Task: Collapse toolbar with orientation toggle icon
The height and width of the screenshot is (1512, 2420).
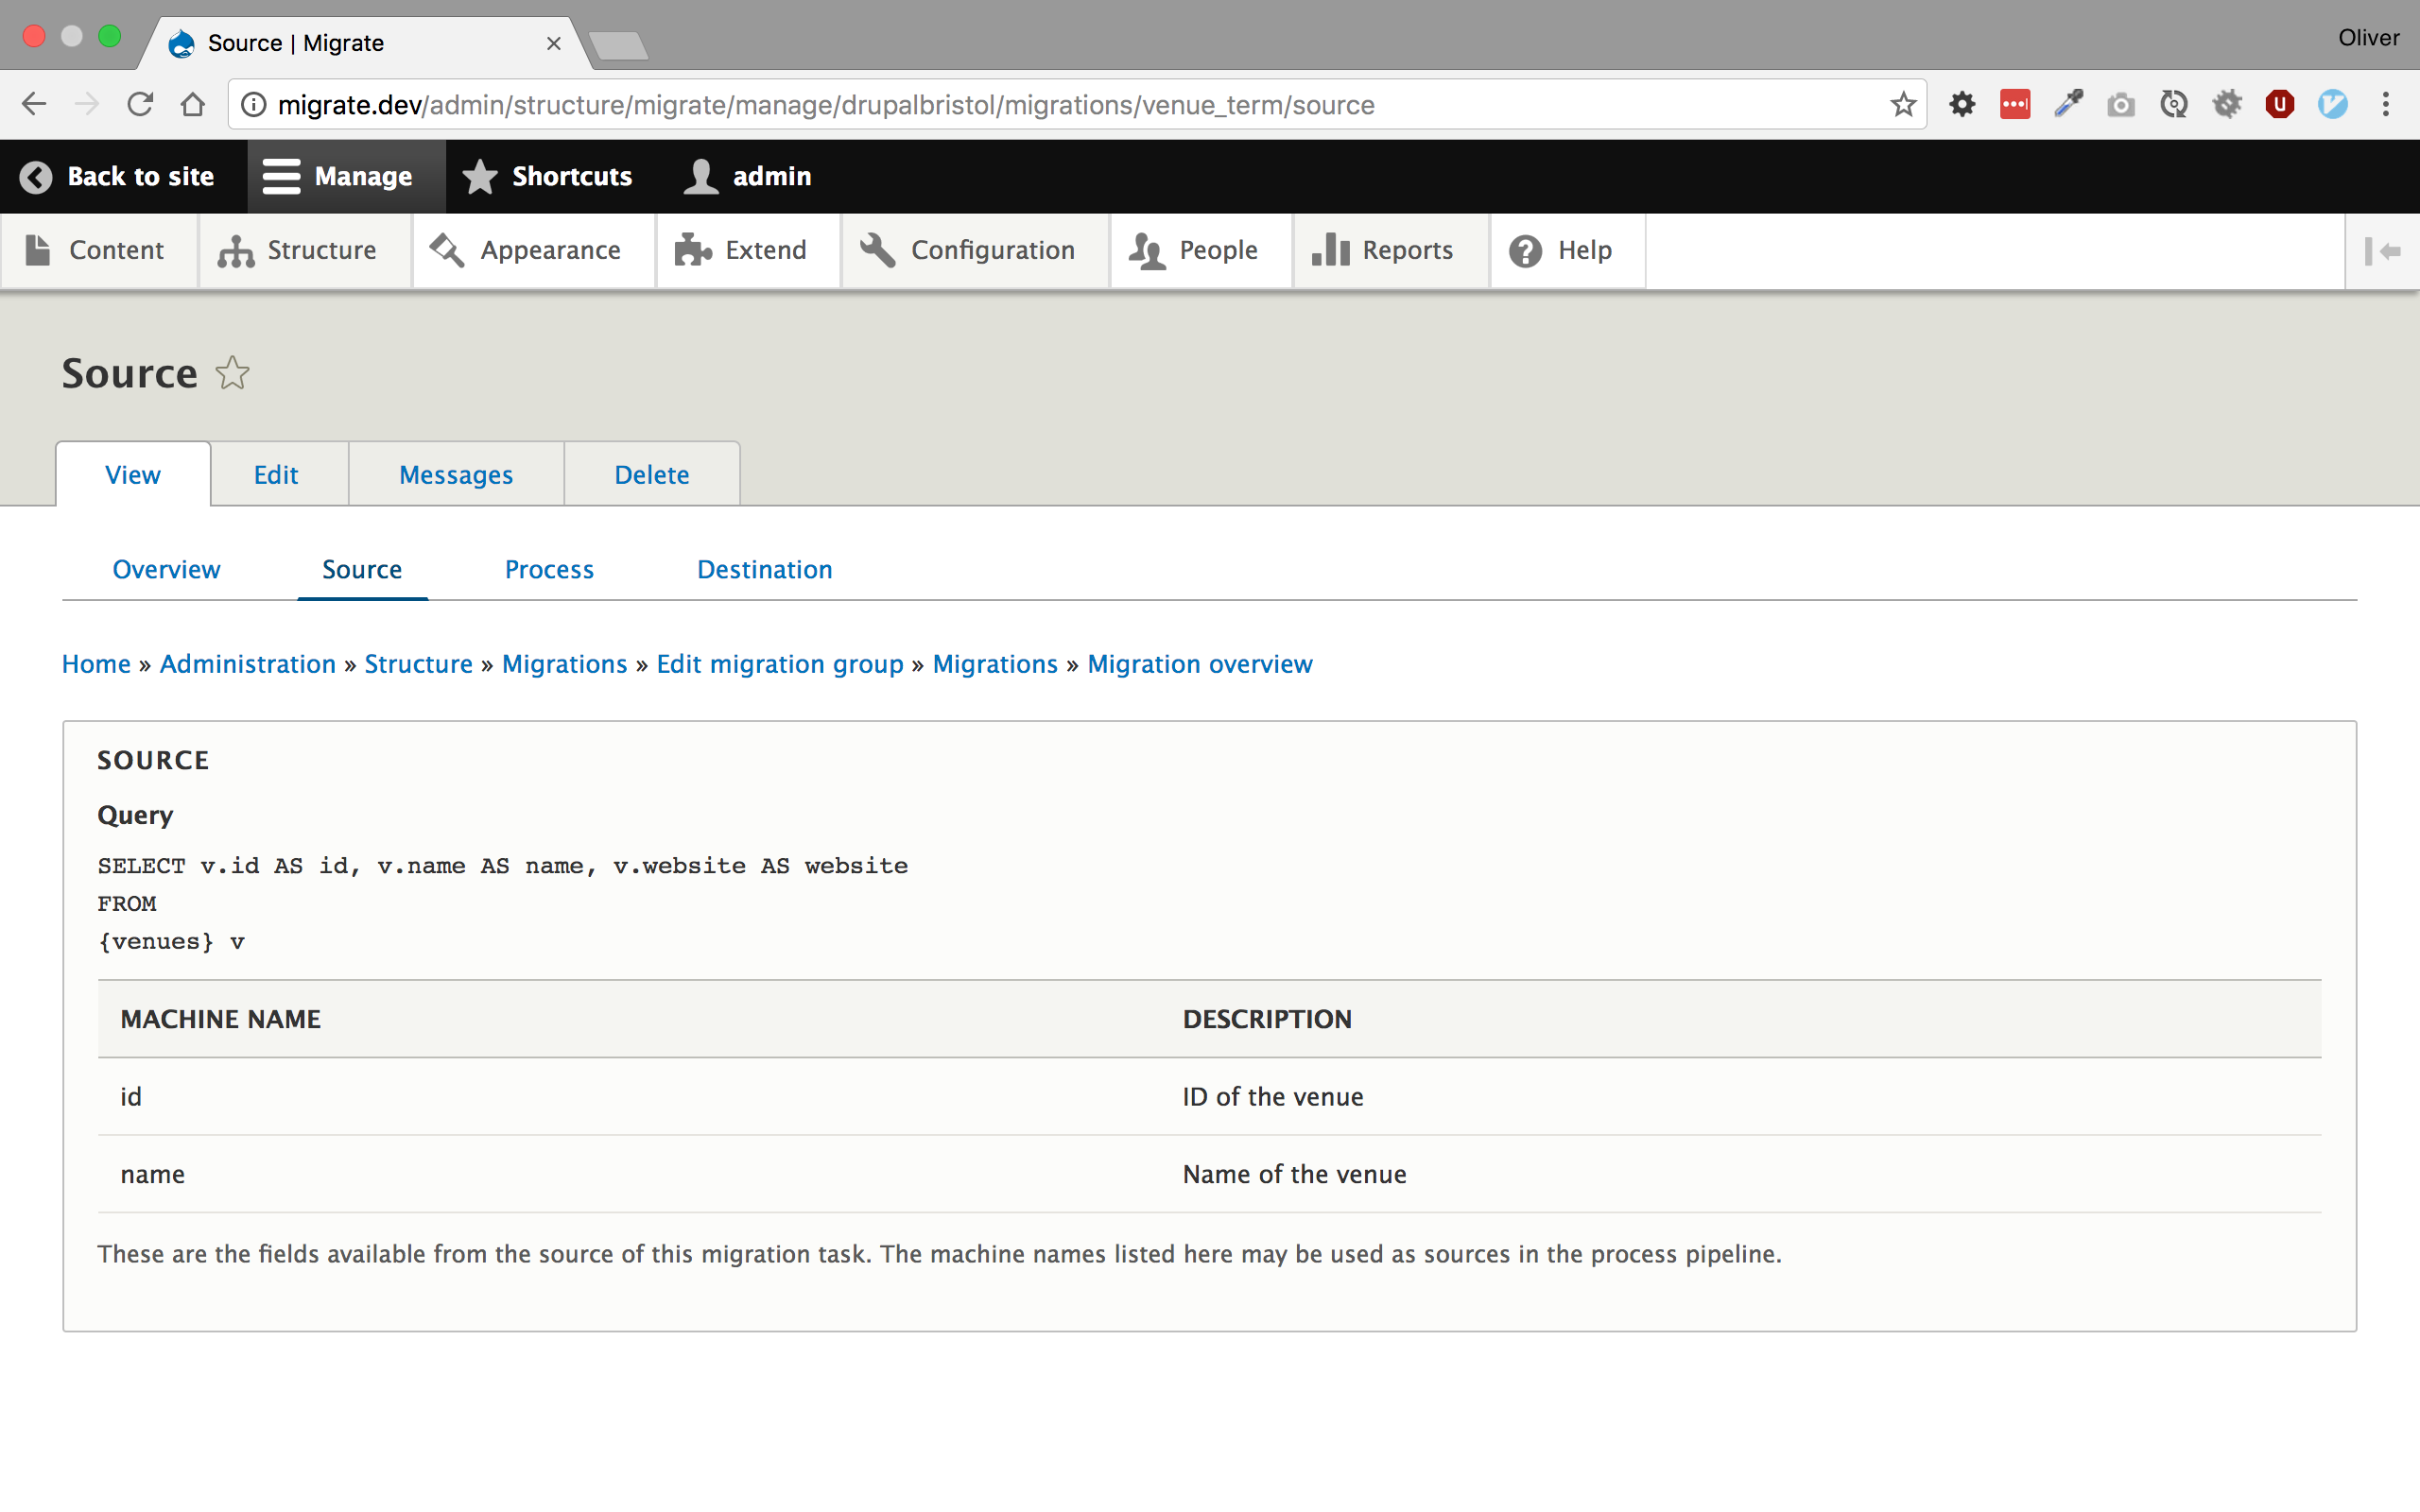Action: point(2382,251)
